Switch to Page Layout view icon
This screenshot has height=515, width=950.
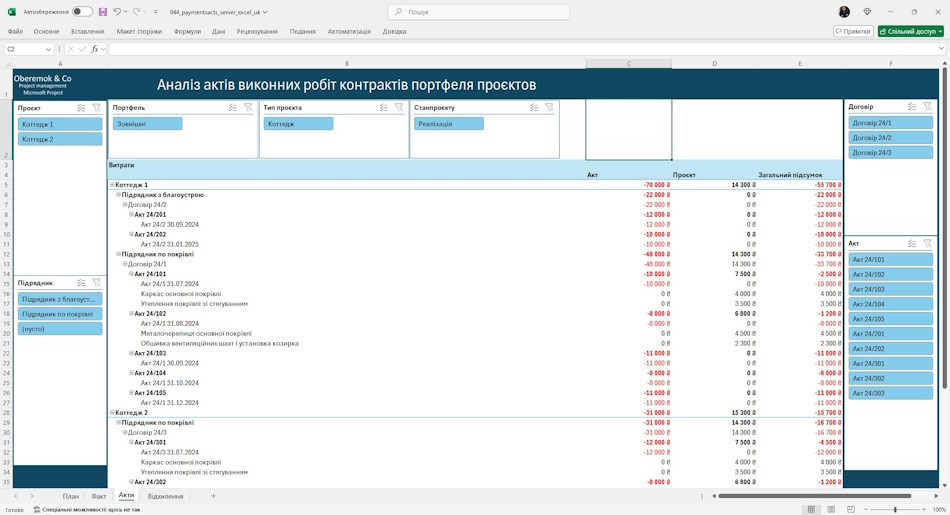831,510
